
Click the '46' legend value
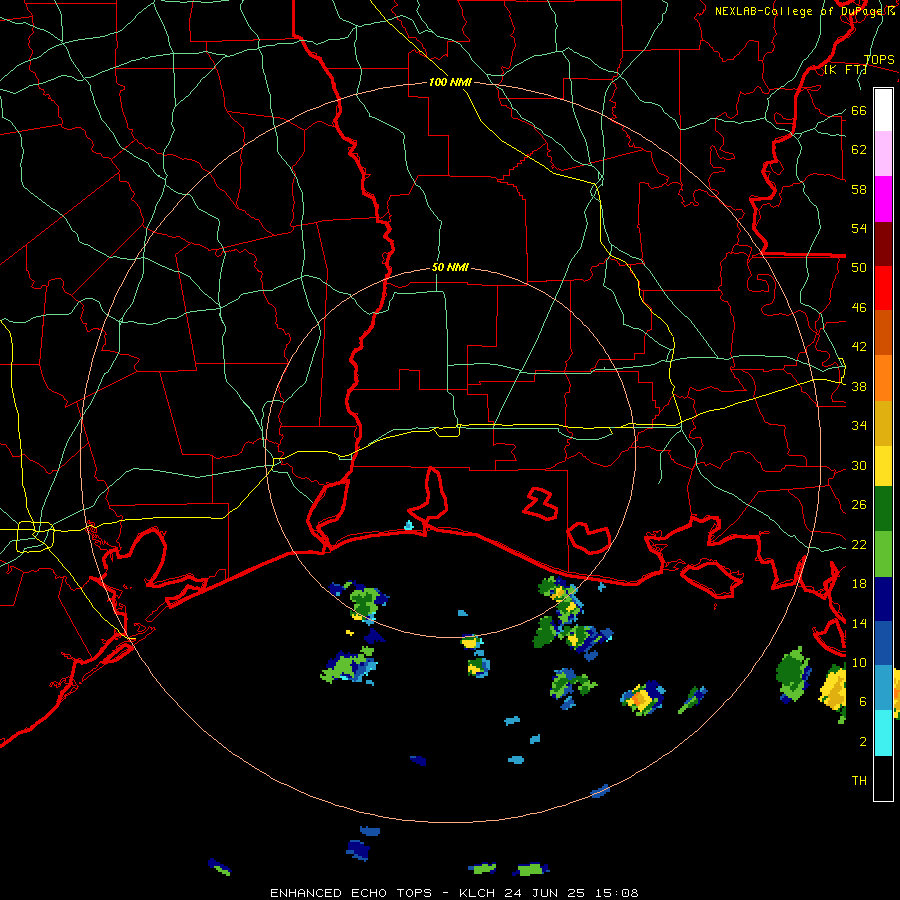click(x=859, y=308)
